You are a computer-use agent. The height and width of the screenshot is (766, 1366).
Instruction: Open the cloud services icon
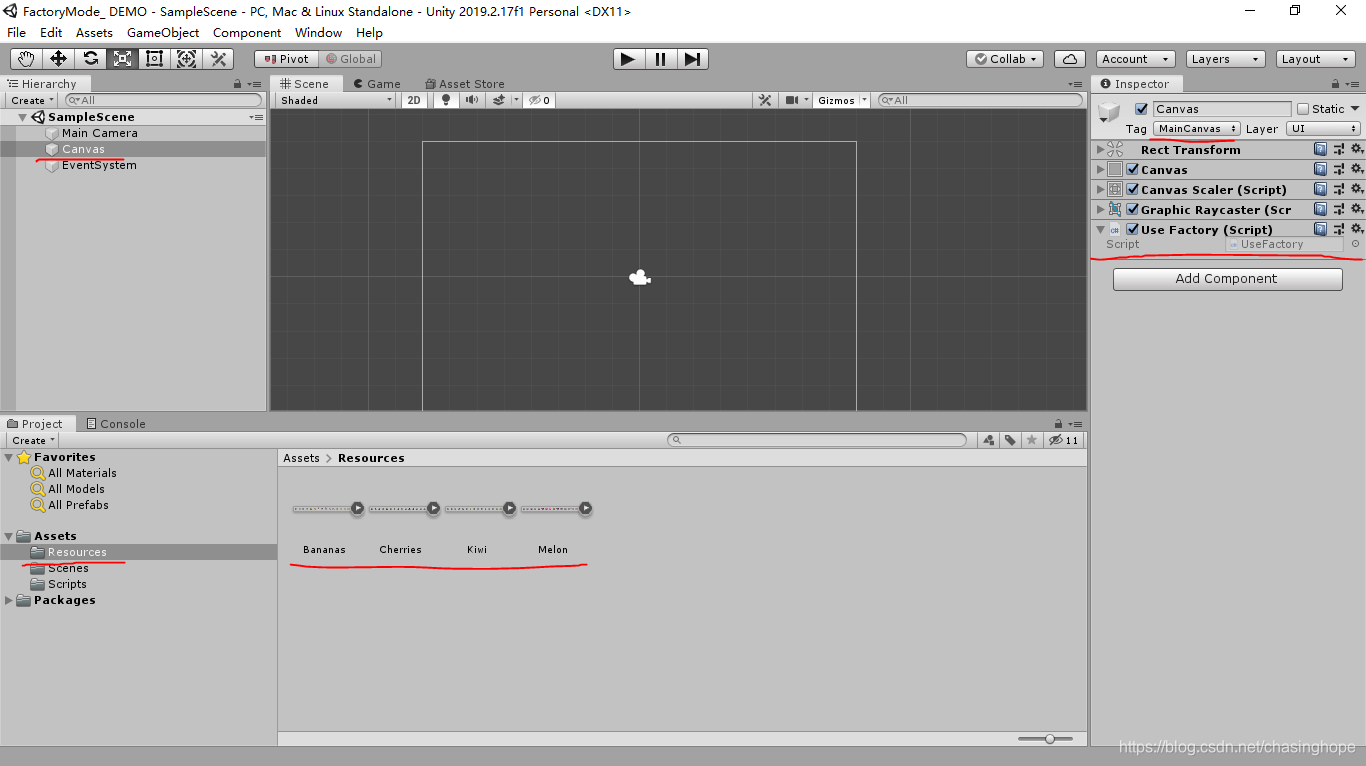pos(1070,59)
